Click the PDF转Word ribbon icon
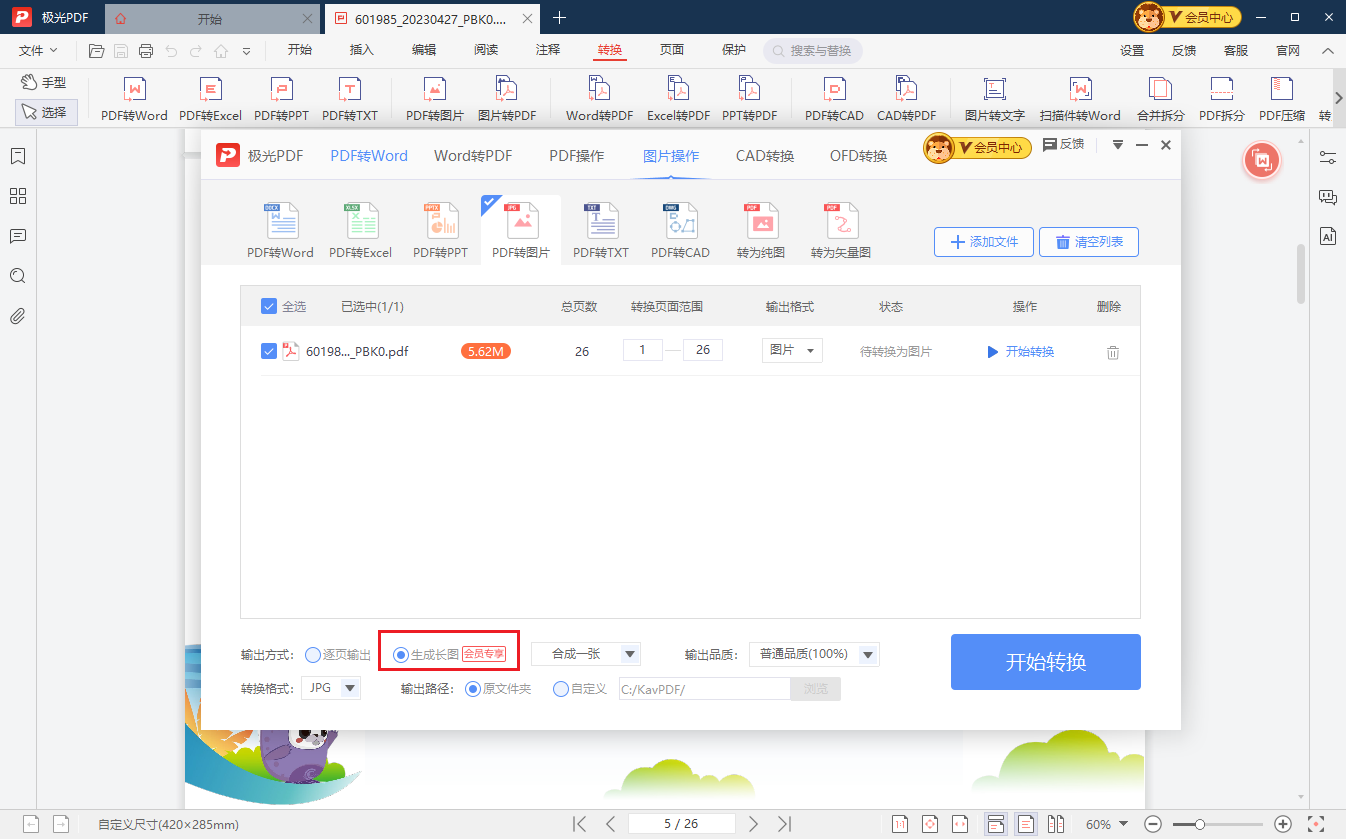 coord(134,100)
